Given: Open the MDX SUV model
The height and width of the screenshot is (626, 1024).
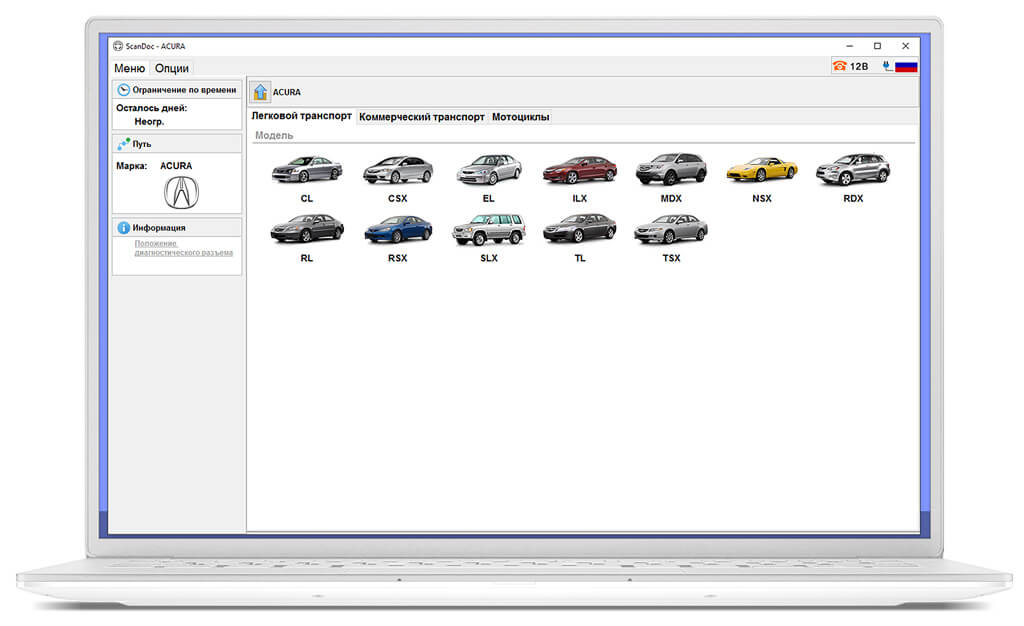Looking at the screenshot, I should tap(671, 169).
